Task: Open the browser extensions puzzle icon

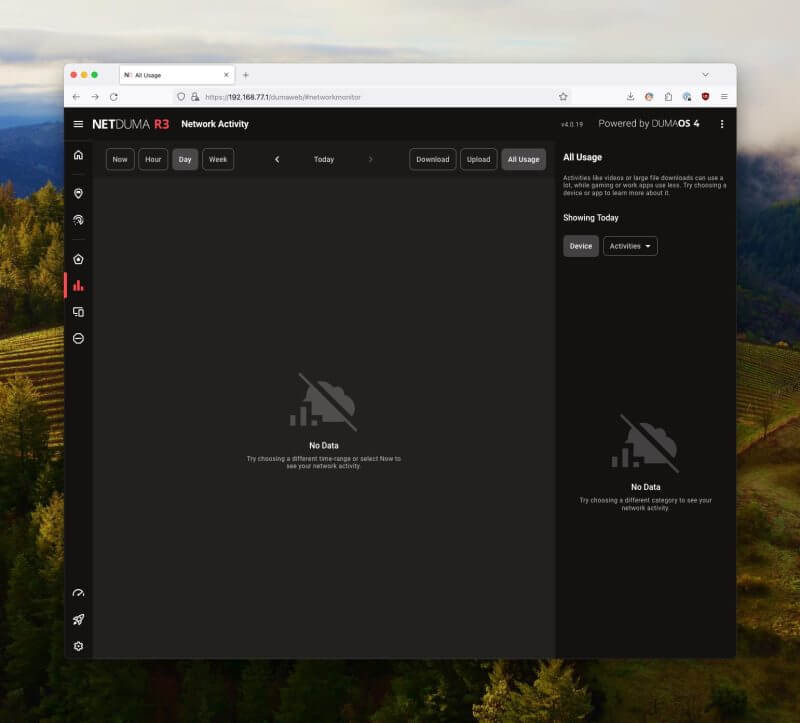Action: tap(668, 96)
